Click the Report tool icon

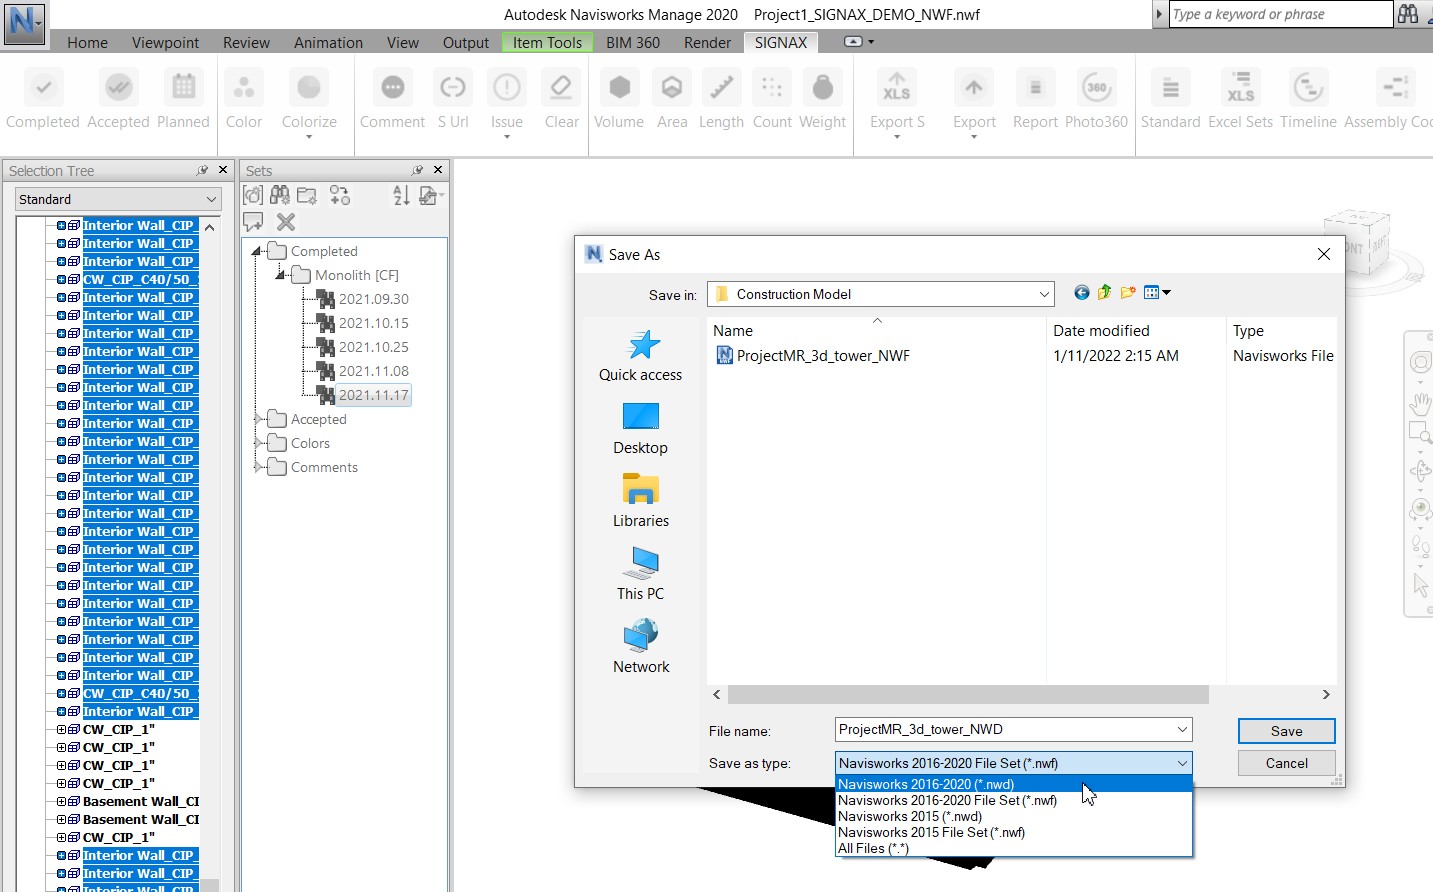tap(1035, 88)
